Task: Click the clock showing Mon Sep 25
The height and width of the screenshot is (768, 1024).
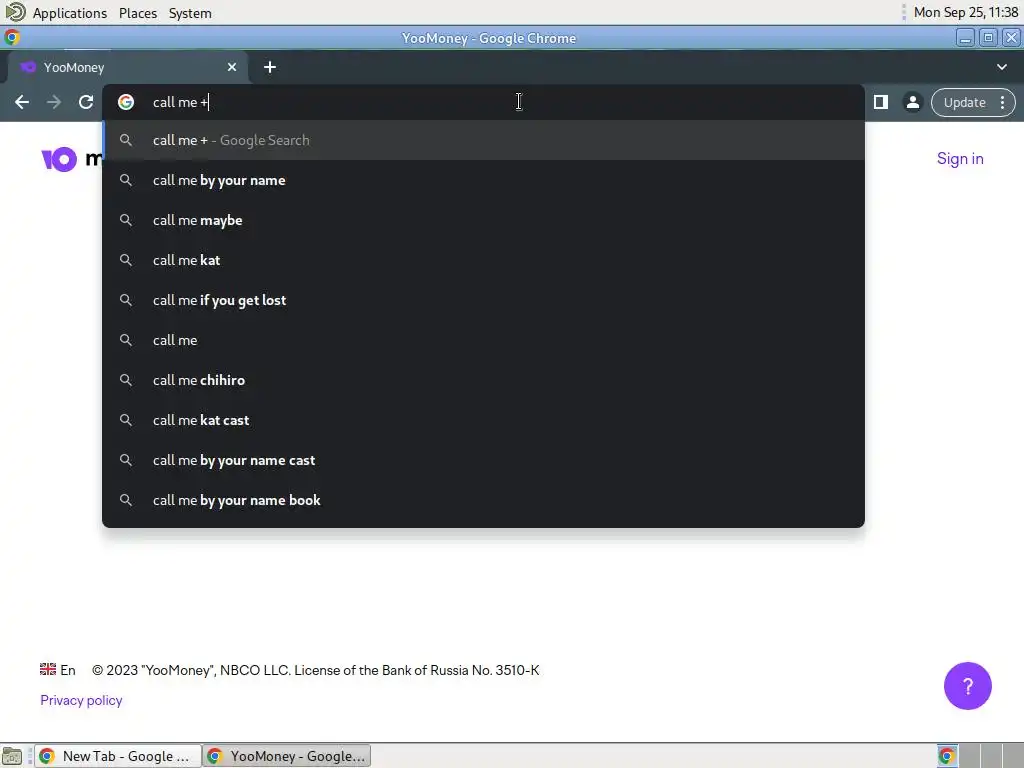Action: point(966,12)
